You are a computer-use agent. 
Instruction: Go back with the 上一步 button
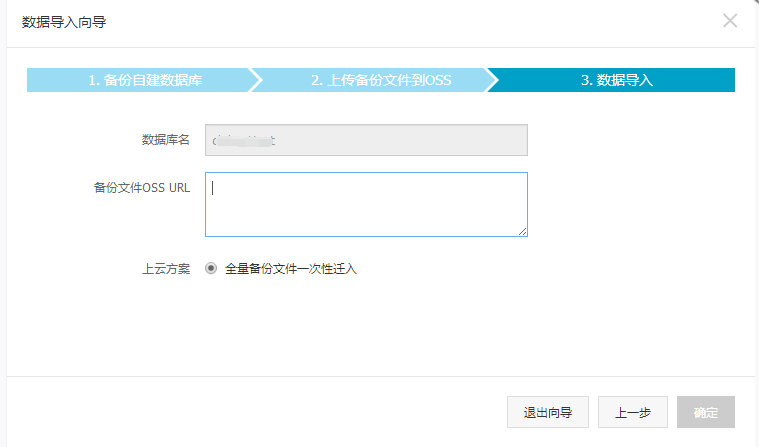pos(632,412)
